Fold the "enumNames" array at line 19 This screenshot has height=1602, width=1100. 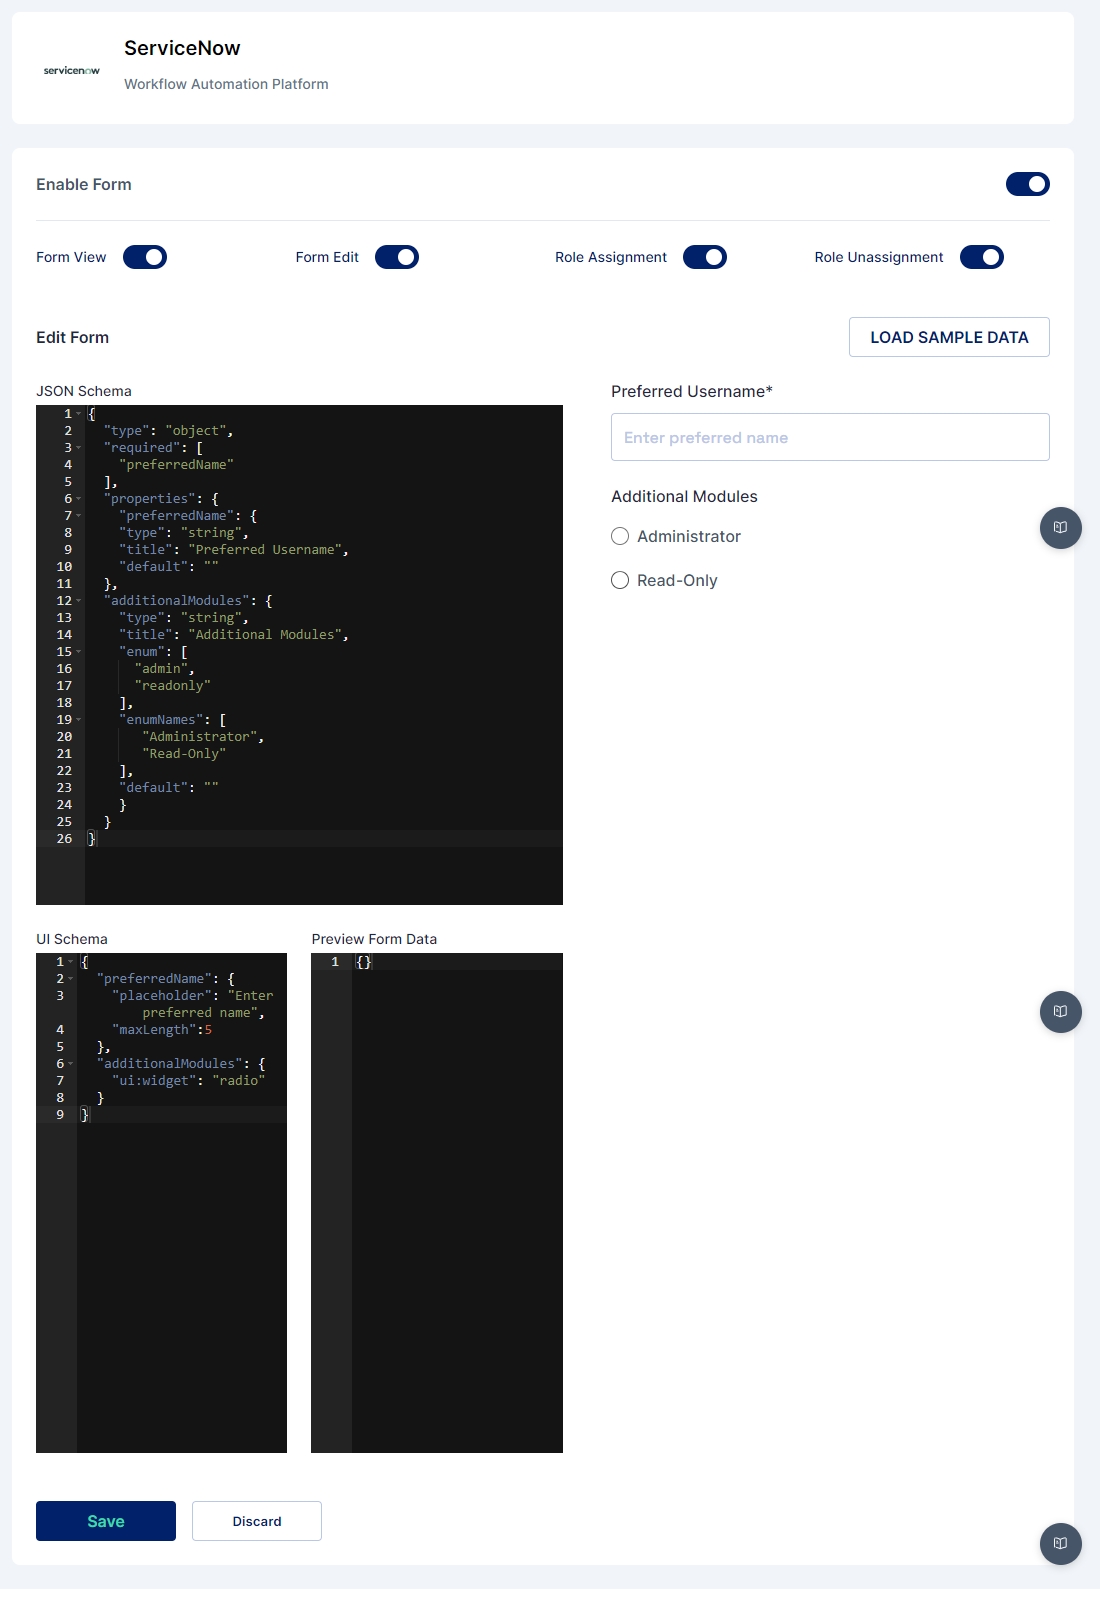tap(79, 720)
